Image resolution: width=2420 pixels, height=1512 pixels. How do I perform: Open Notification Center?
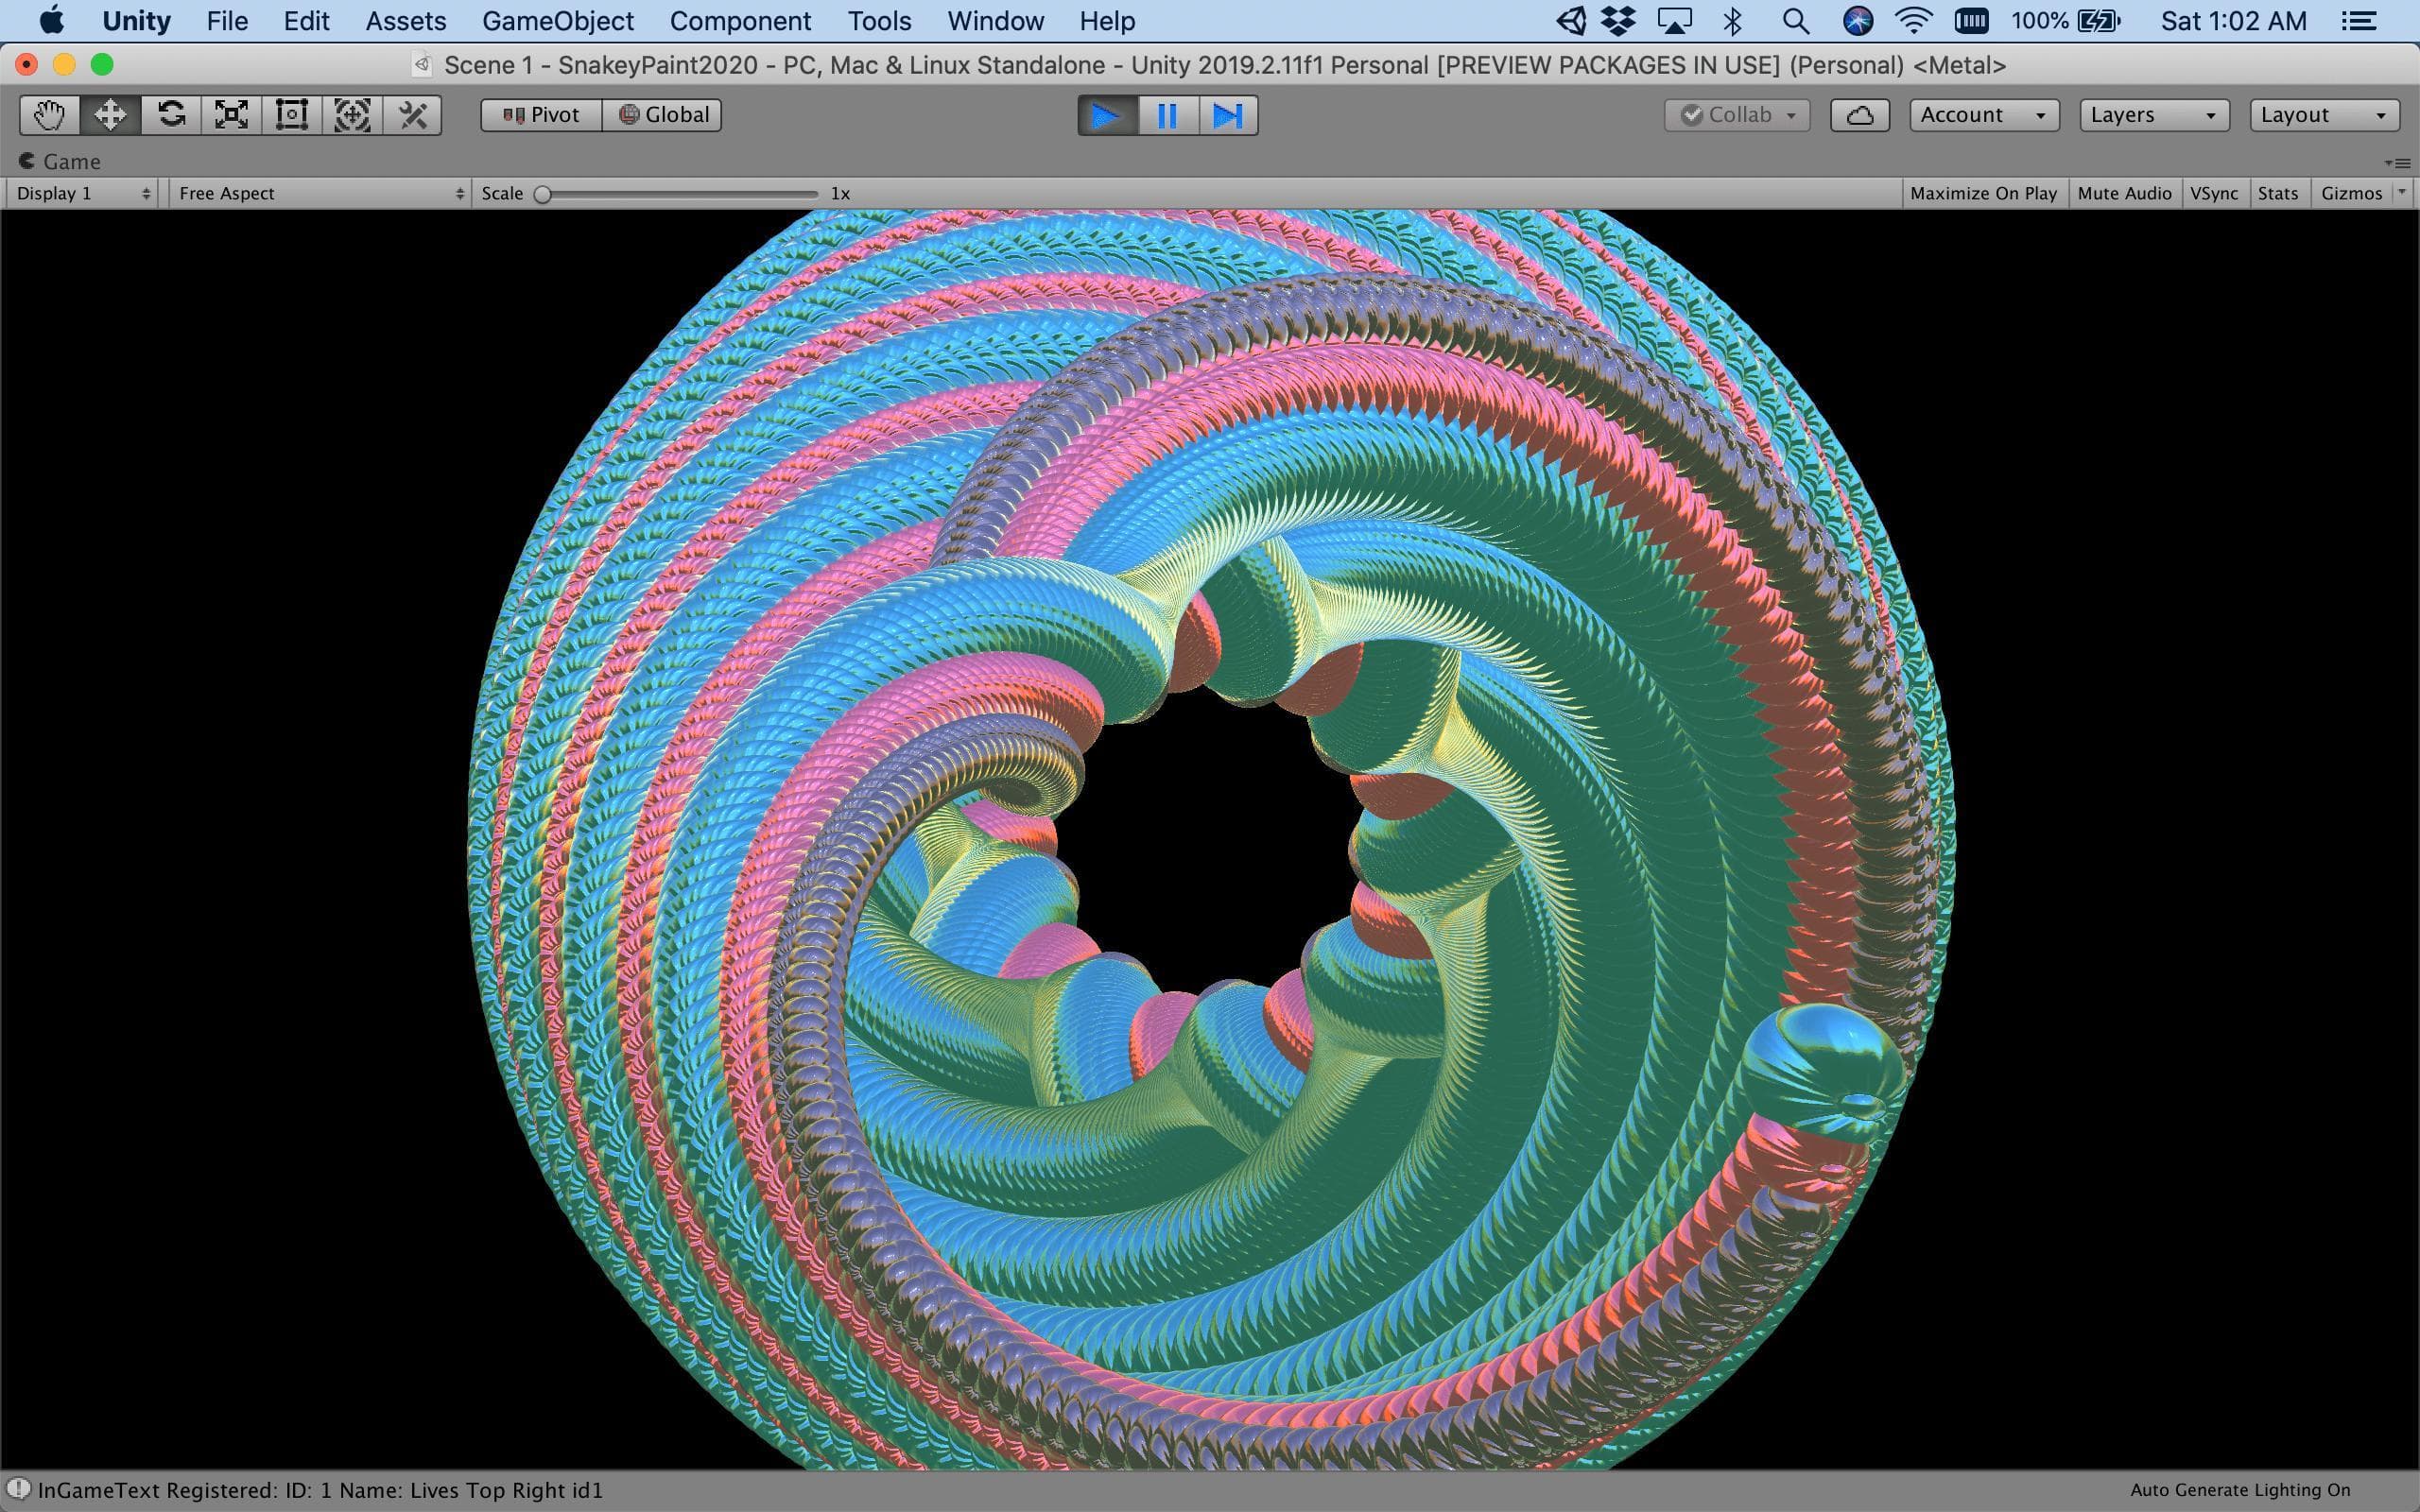coord(2358,21)
